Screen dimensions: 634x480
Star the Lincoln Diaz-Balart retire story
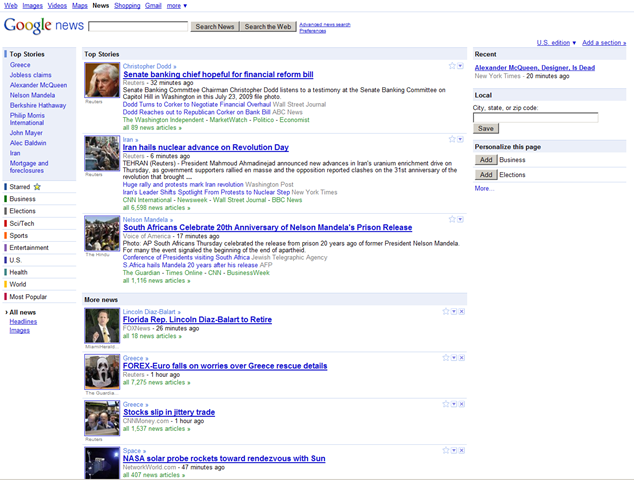pos(446,311)
